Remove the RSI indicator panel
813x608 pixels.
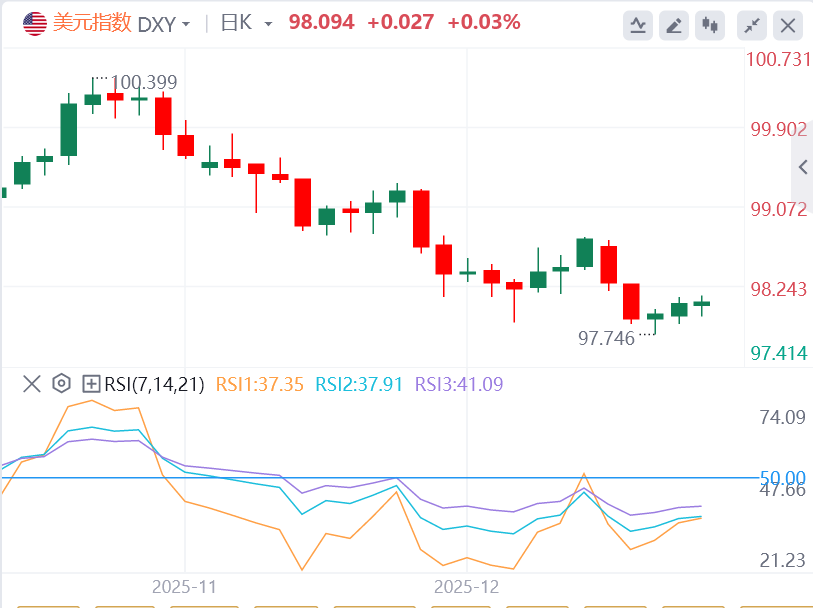32,383
